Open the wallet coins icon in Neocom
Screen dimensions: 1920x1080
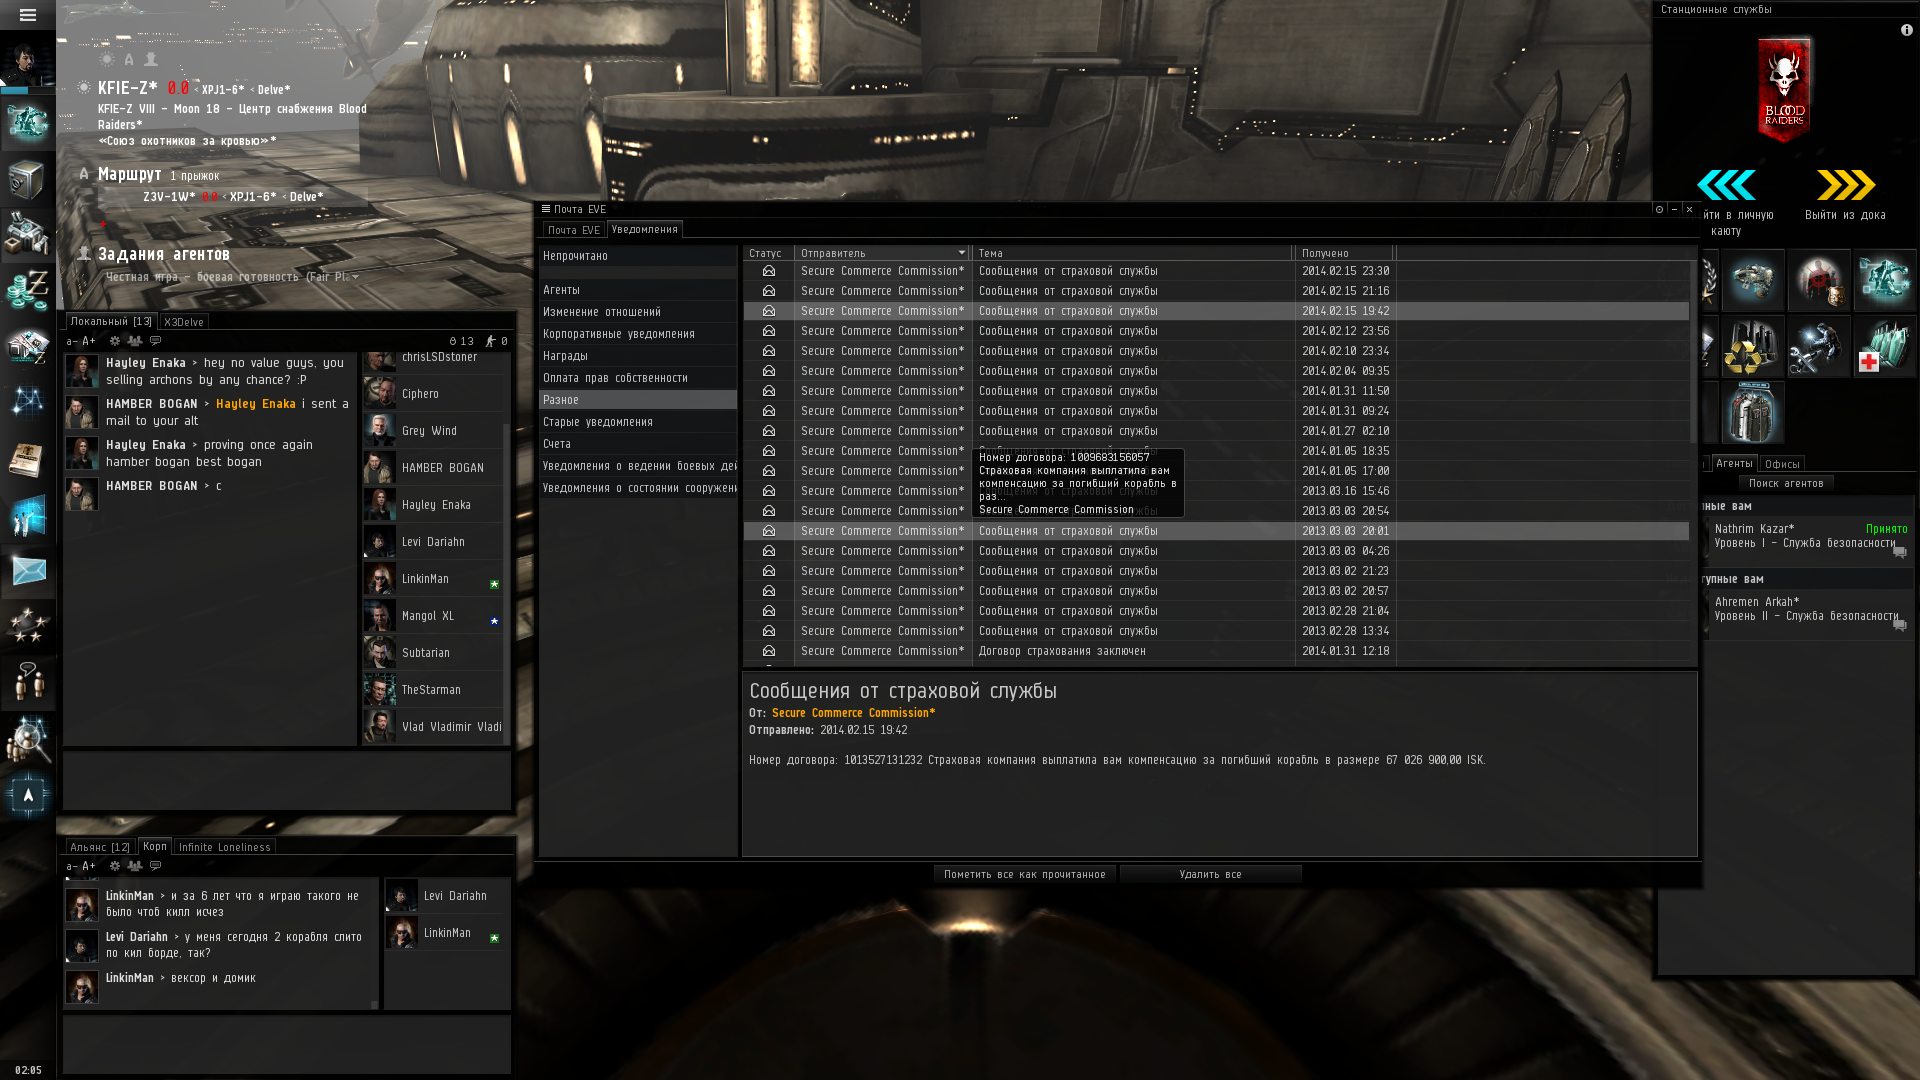27,290
